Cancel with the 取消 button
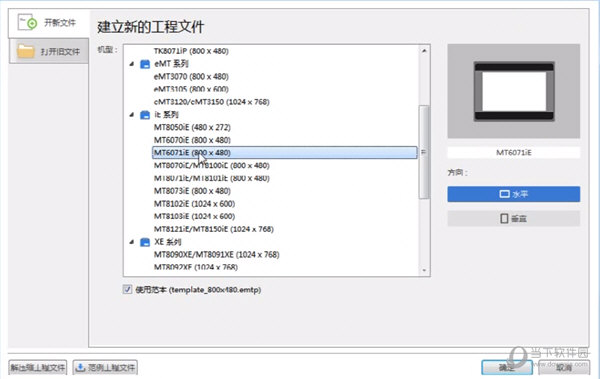The image size is (600, 379). coord(564,368)
